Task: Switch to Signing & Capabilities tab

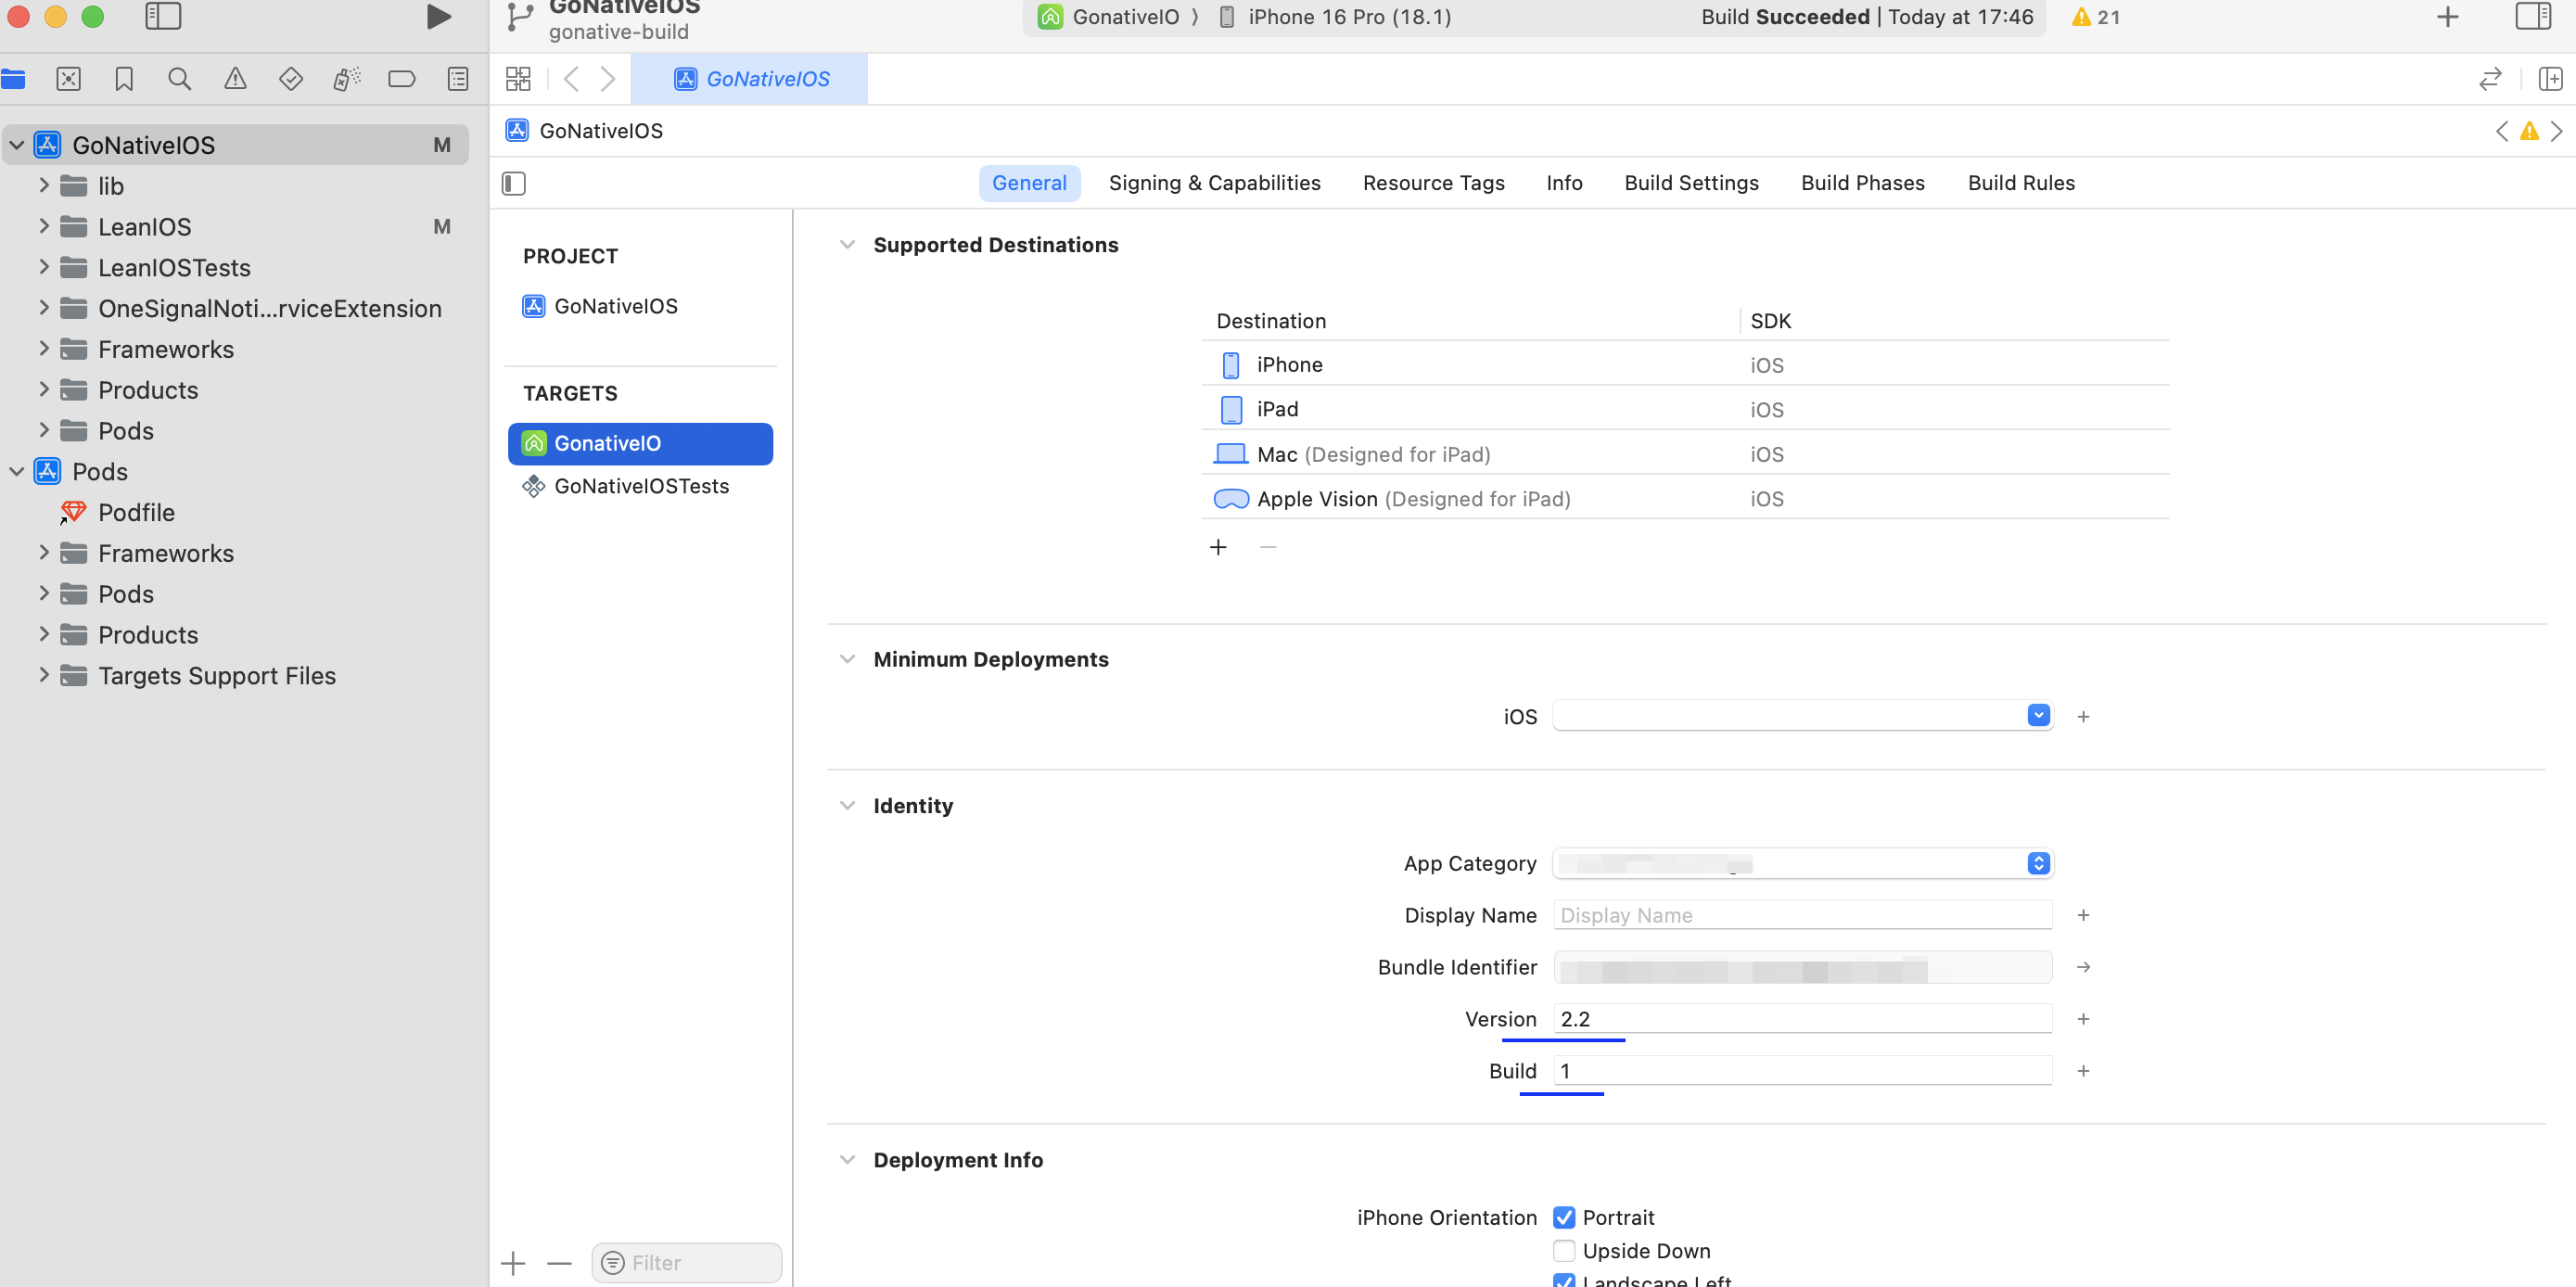Action: [x=1214, y=183]
